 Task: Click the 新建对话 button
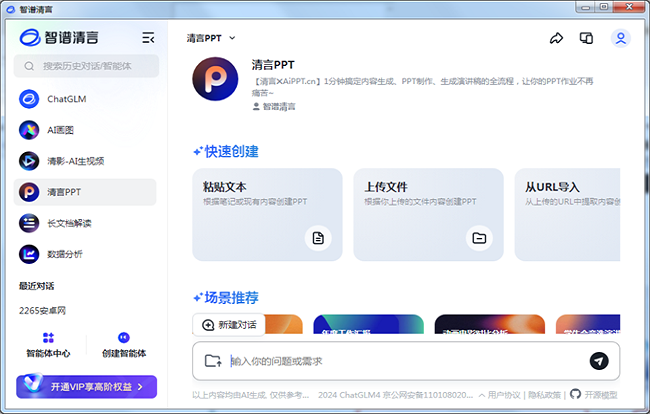229,325
